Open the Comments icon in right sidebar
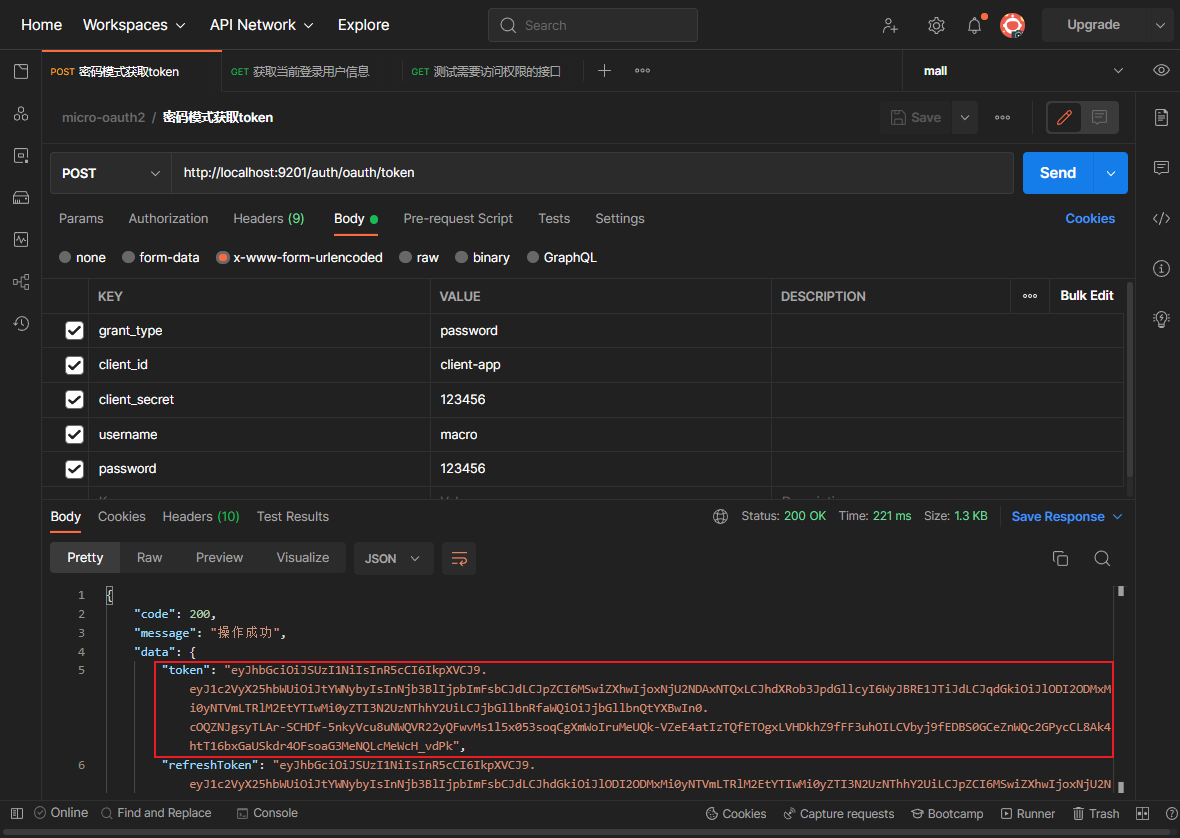 (x=1161, y=167)
